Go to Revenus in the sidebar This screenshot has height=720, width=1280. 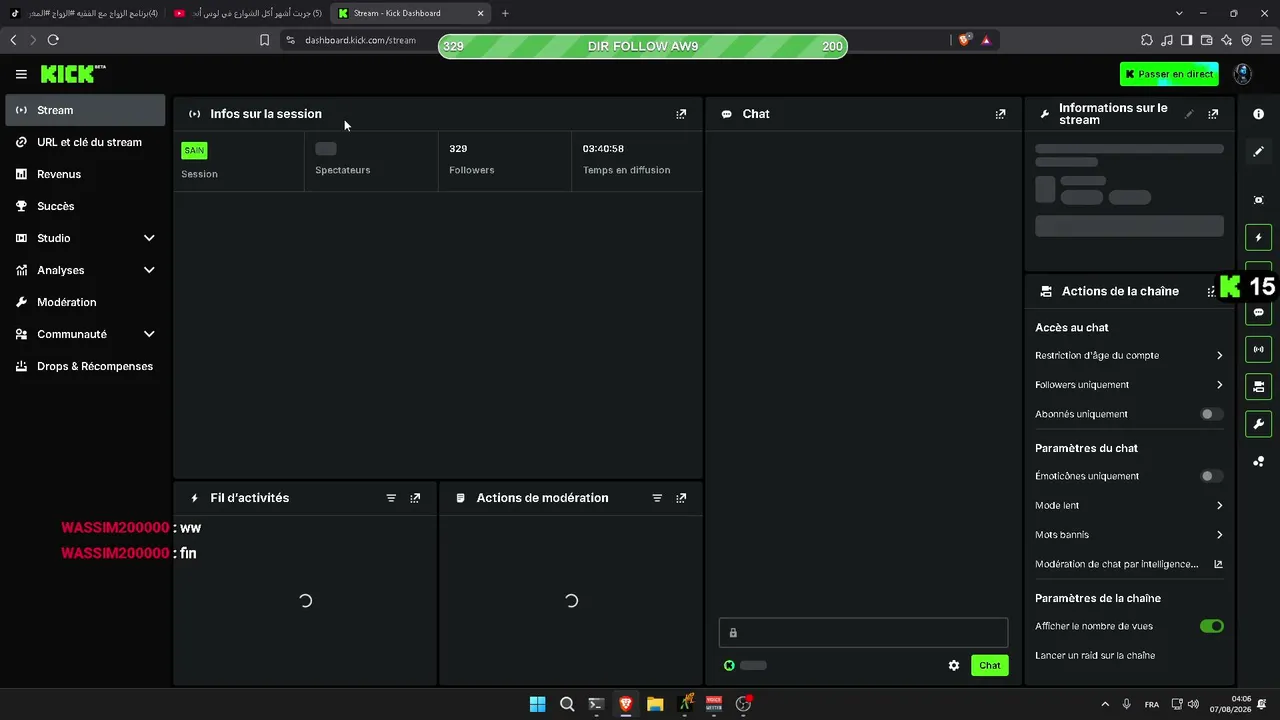pyautogui.click(x=85, y=174)
